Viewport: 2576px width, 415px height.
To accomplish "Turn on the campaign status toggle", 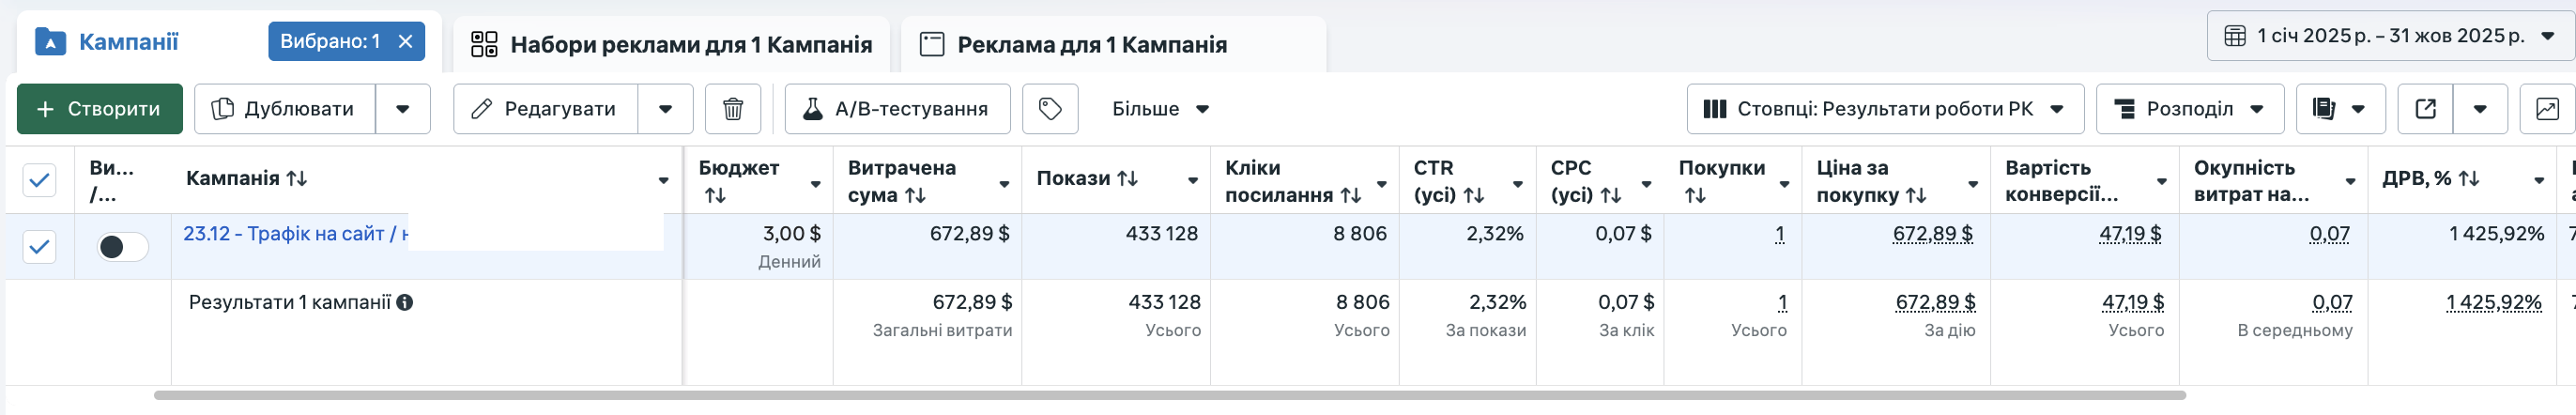I will click(x=122, y=247).
